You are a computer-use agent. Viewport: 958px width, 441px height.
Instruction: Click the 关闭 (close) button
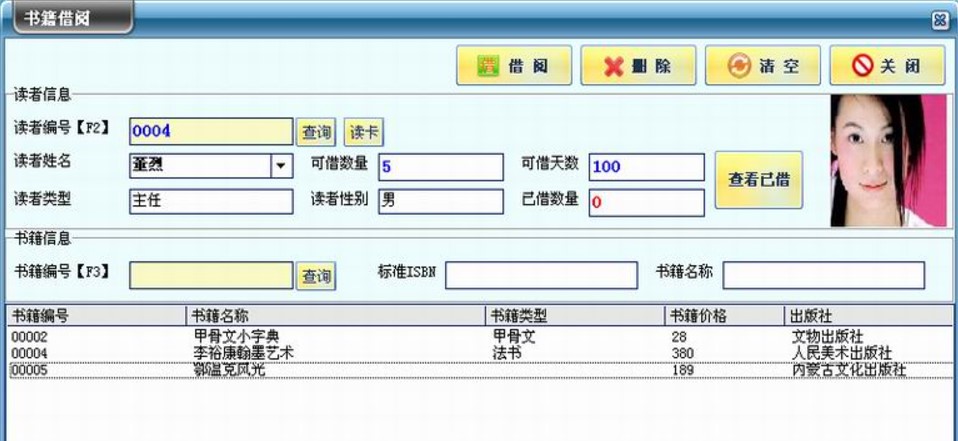(x=887, y=65)
